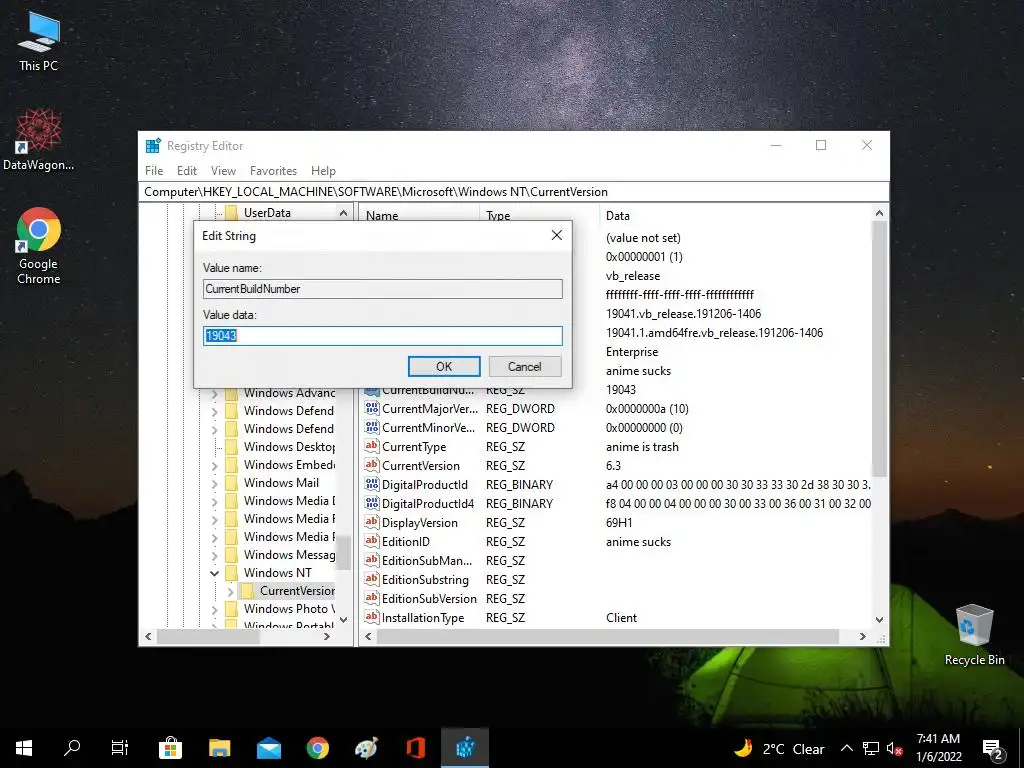This screenshot has width=1024, height=768.
Task: Select Windows Mail folder icon
Action: coord(231,483)
